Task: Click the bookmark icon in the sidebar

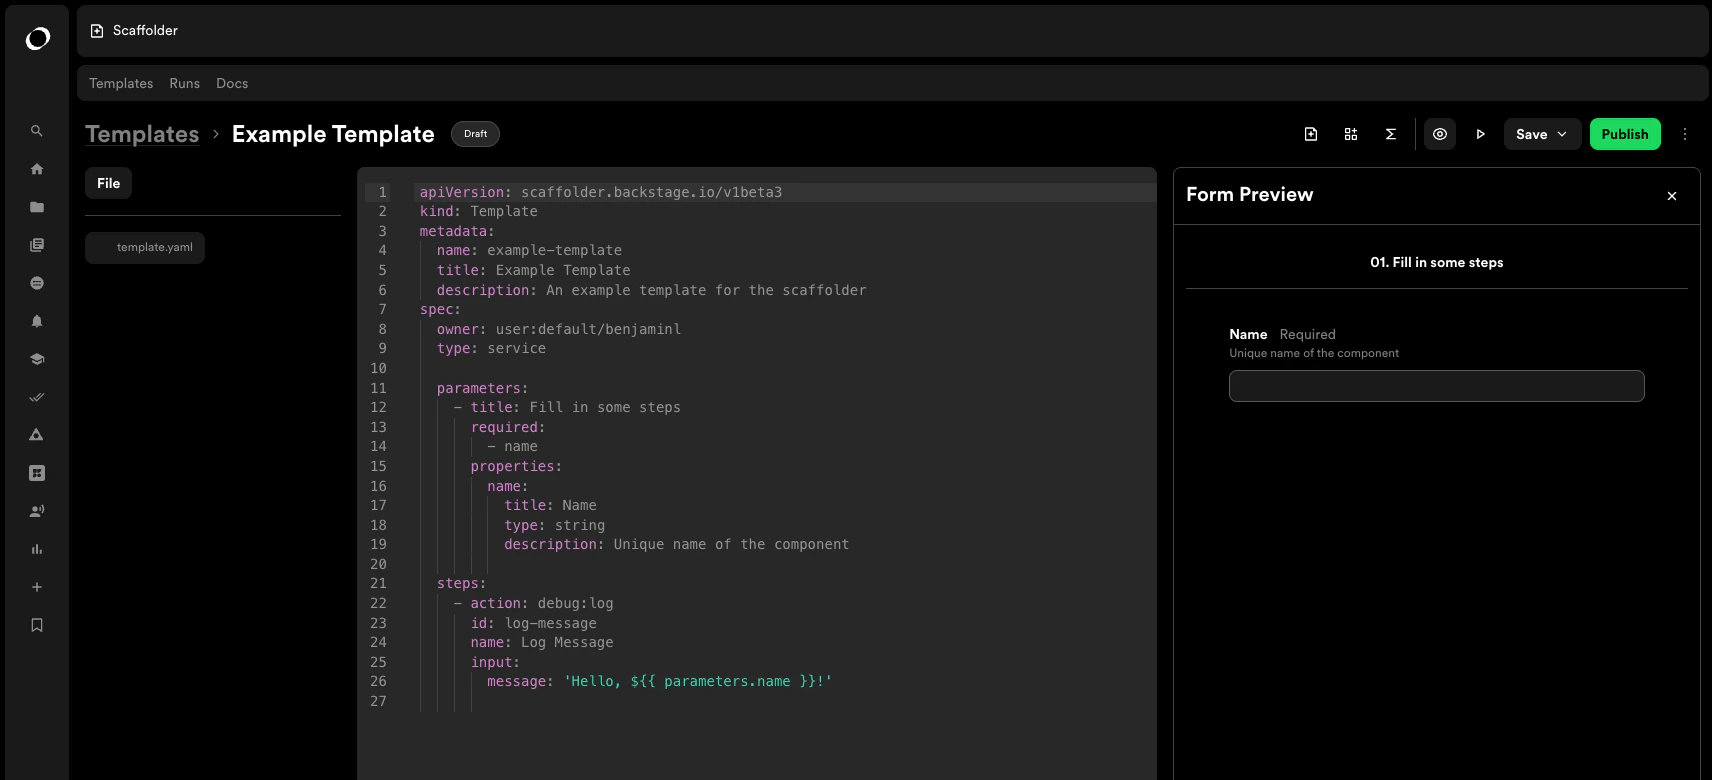Action: pos(37,625)
